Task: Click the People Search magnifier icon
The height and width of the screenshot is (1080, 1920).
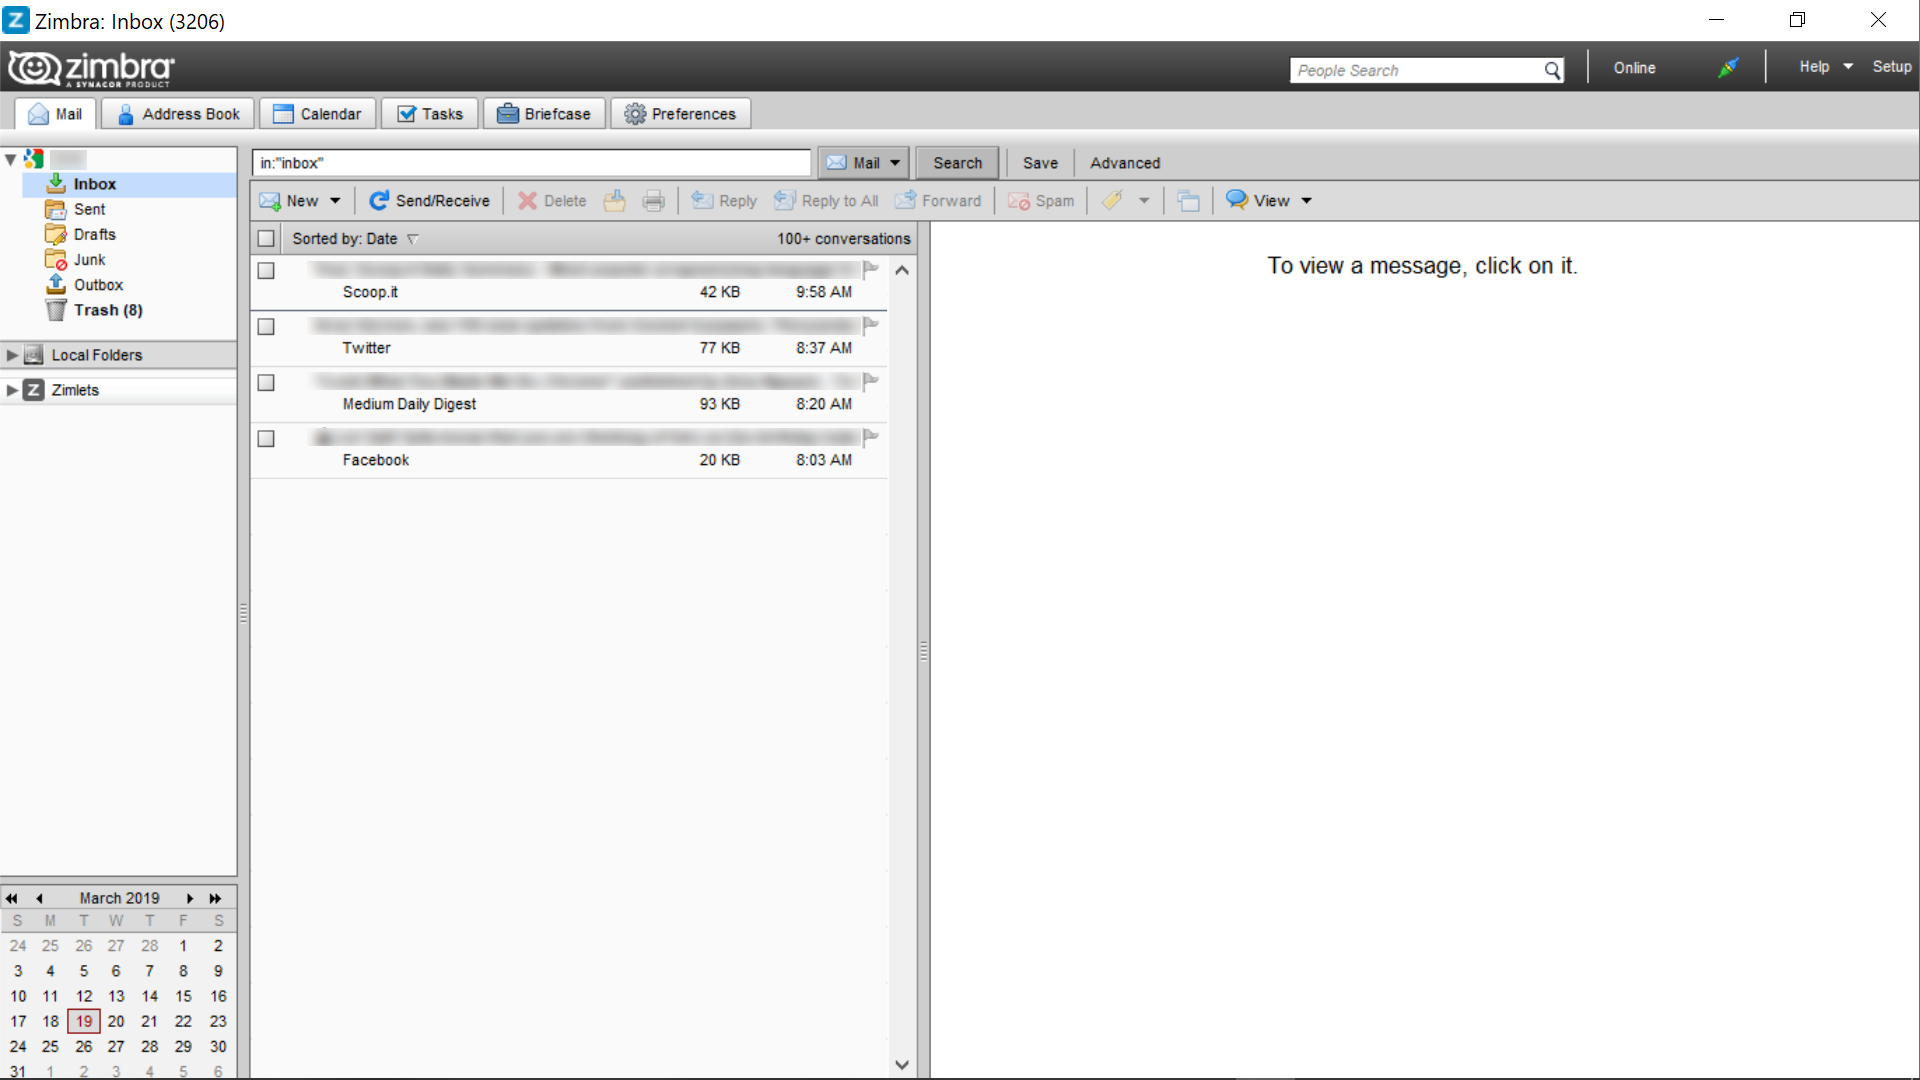Action: coord(1552,70)
